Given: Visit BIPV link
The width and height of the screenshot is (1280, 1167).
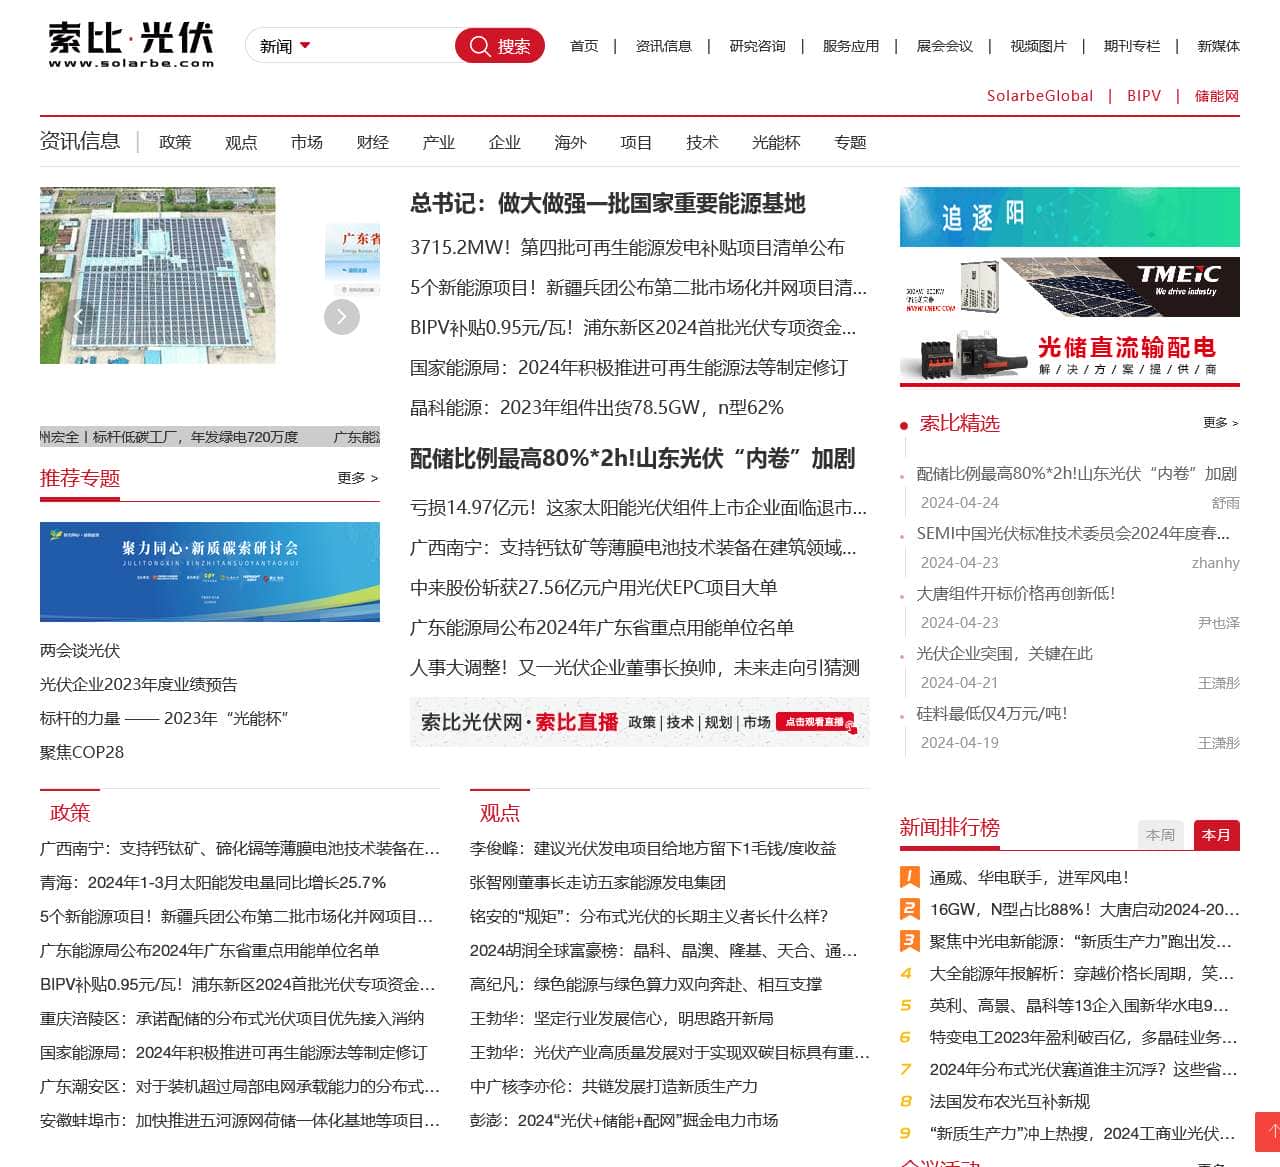Looking at the screenshot, I should [x=1144, y=96].
